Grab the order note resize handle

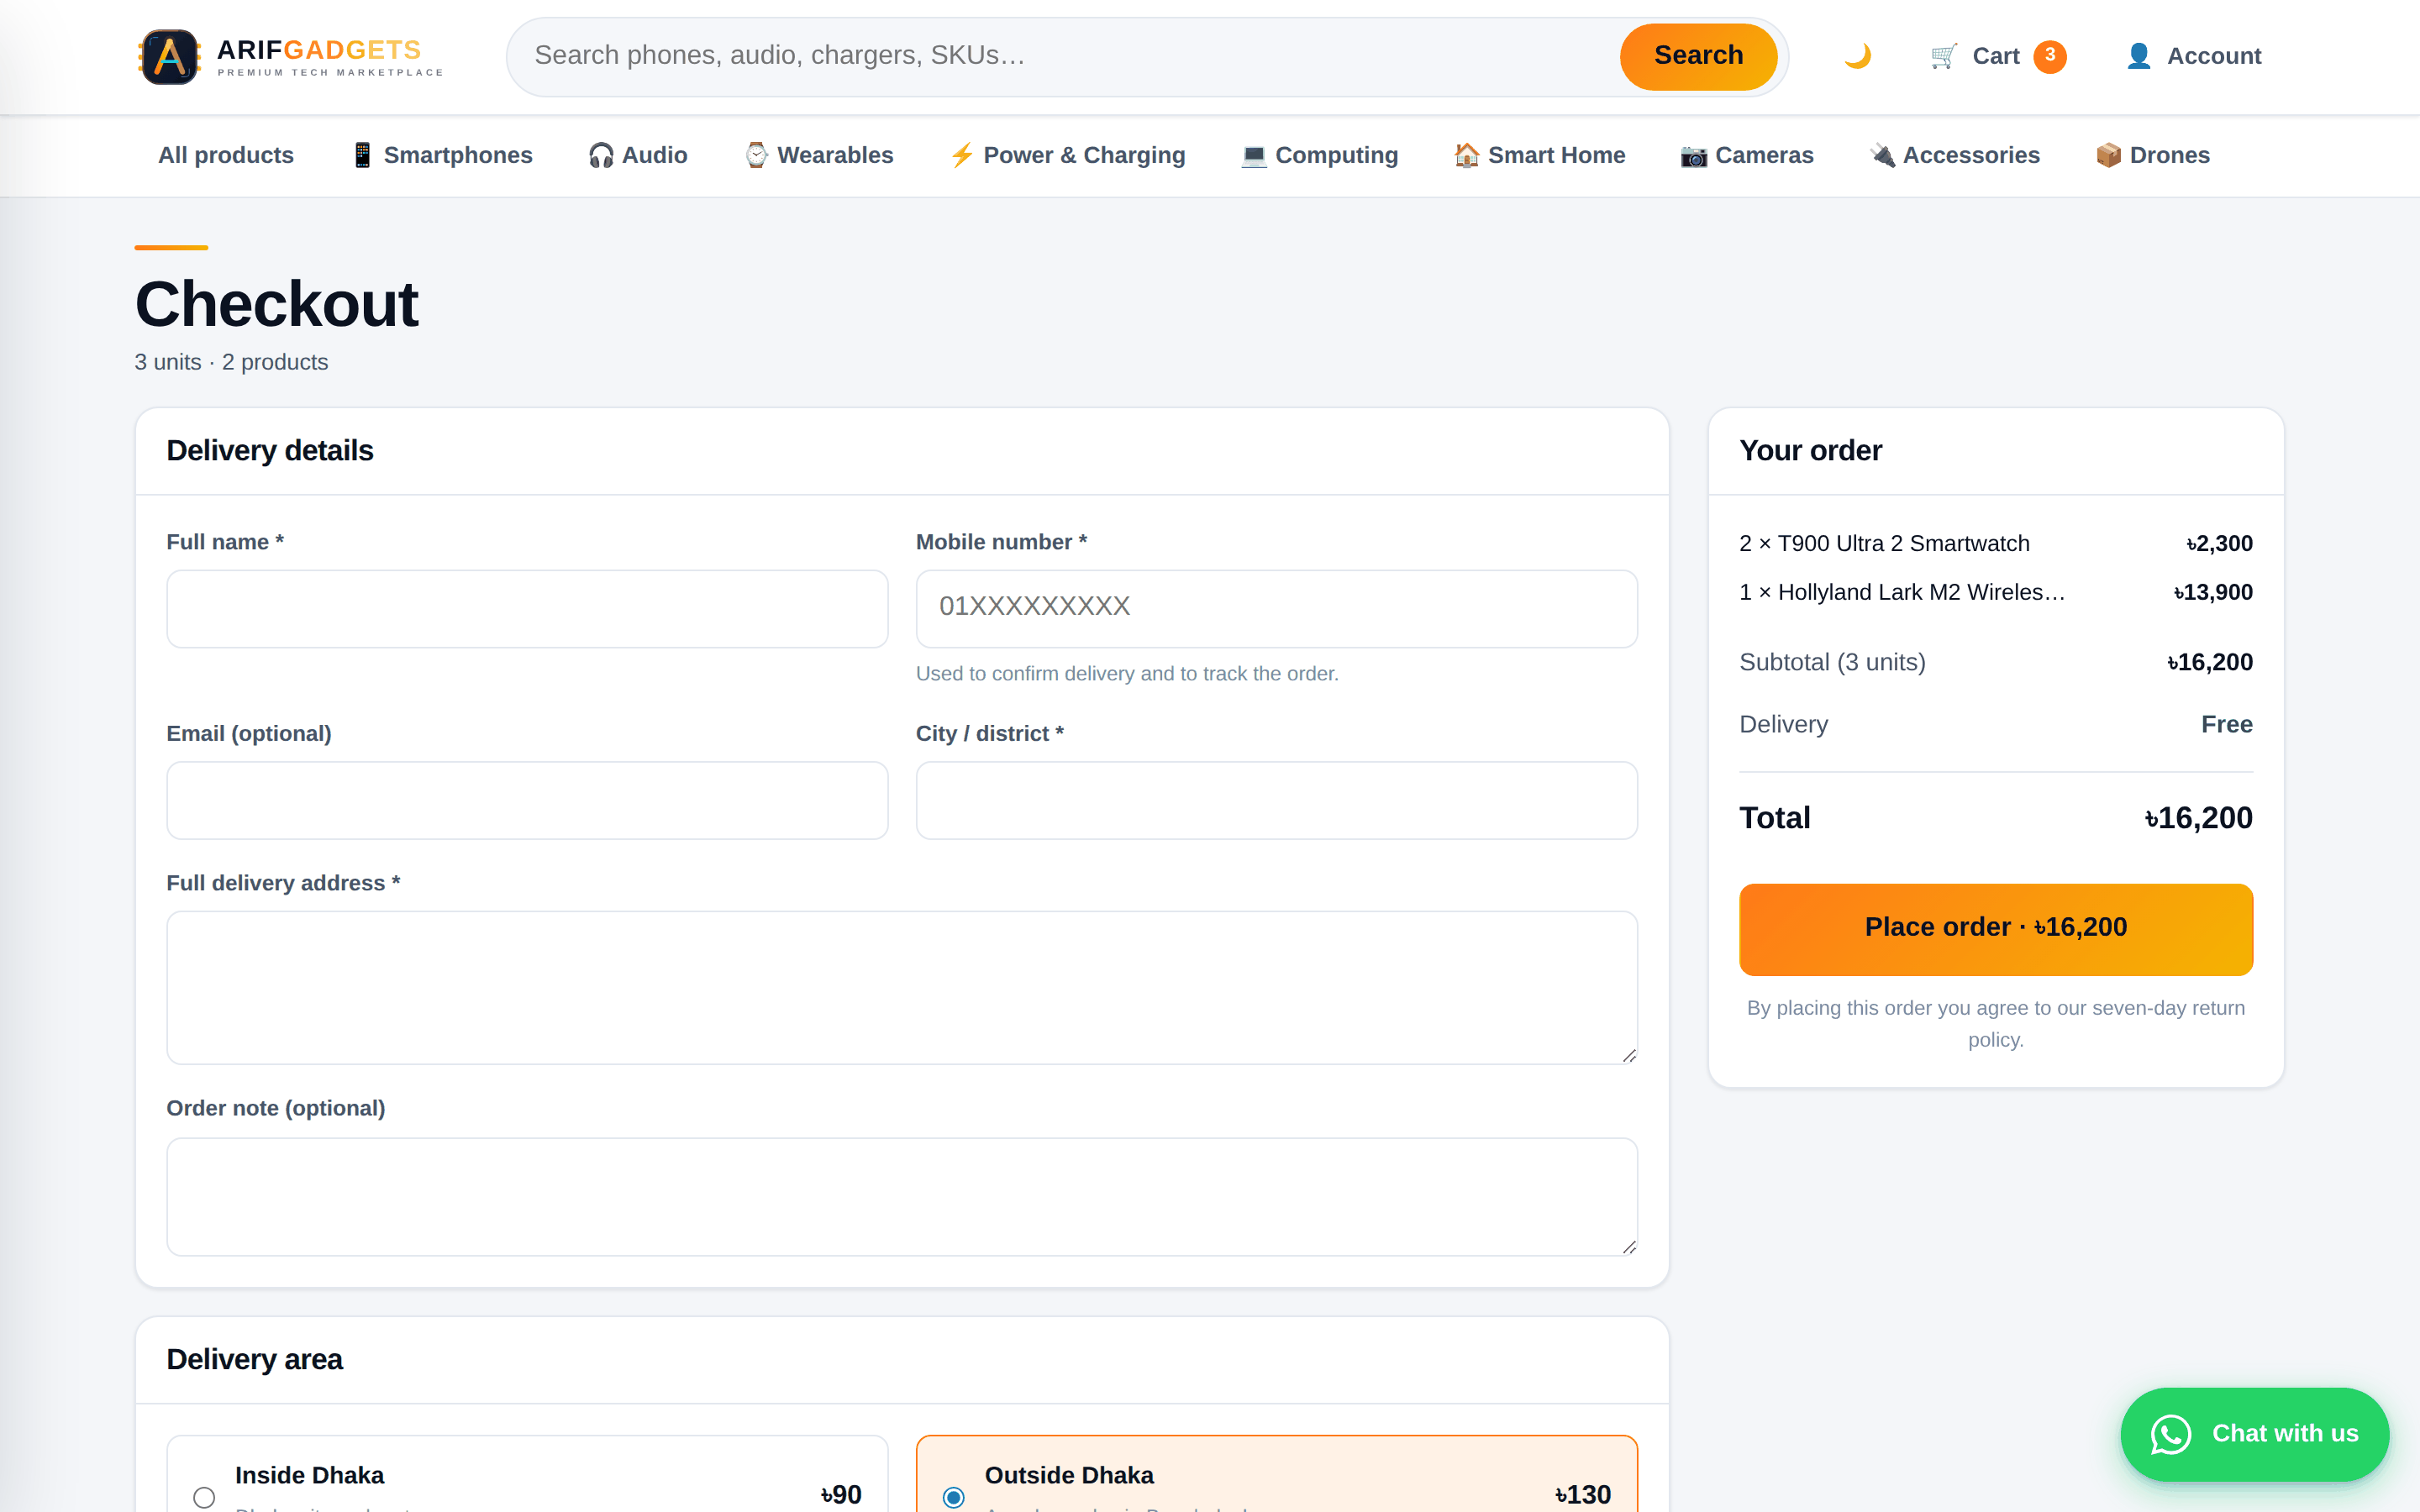[x=1629, y=1247]
